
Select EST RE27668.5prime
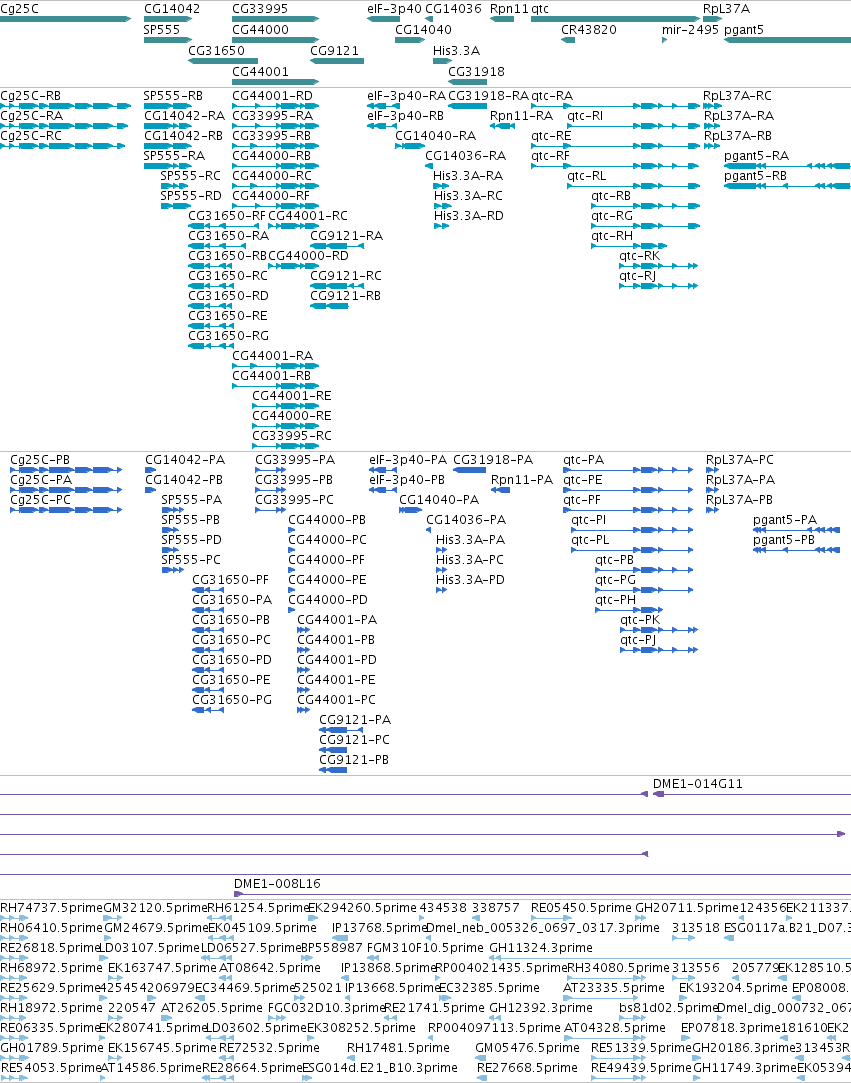[x=527, y=1068]
